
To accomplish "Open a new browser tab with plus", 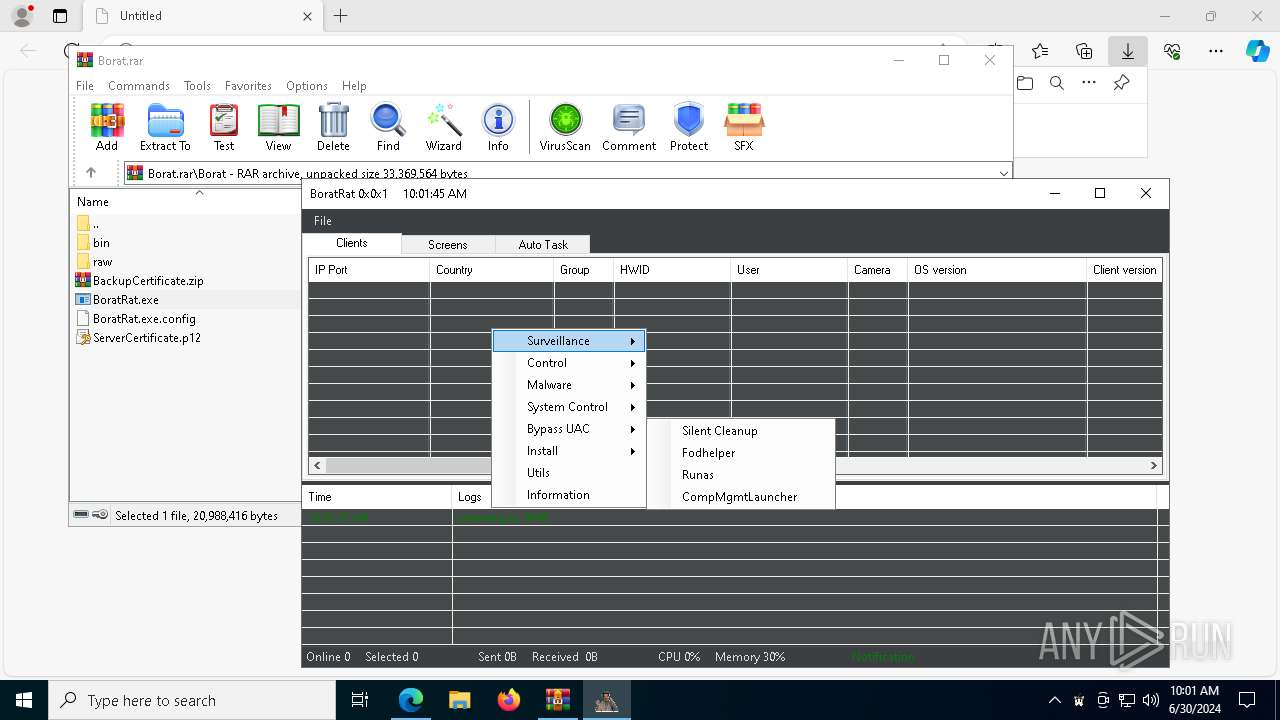I will (x=341, y=16).
